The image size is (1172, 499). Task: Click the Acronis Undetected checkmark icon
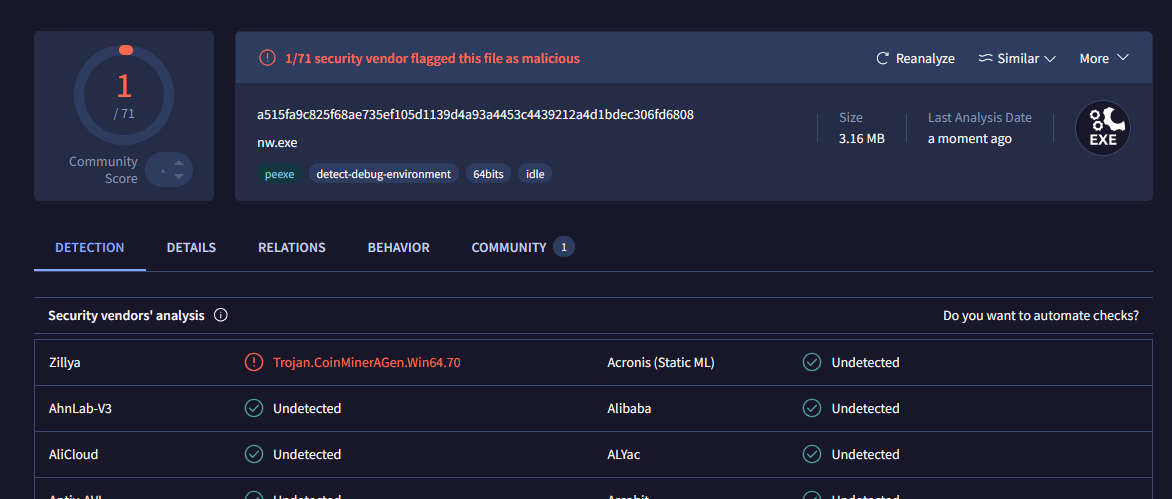point(812,362)
